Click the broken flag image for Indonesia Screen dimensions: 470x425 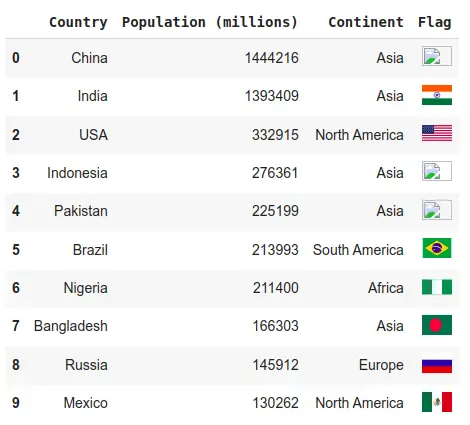(437, 171)
